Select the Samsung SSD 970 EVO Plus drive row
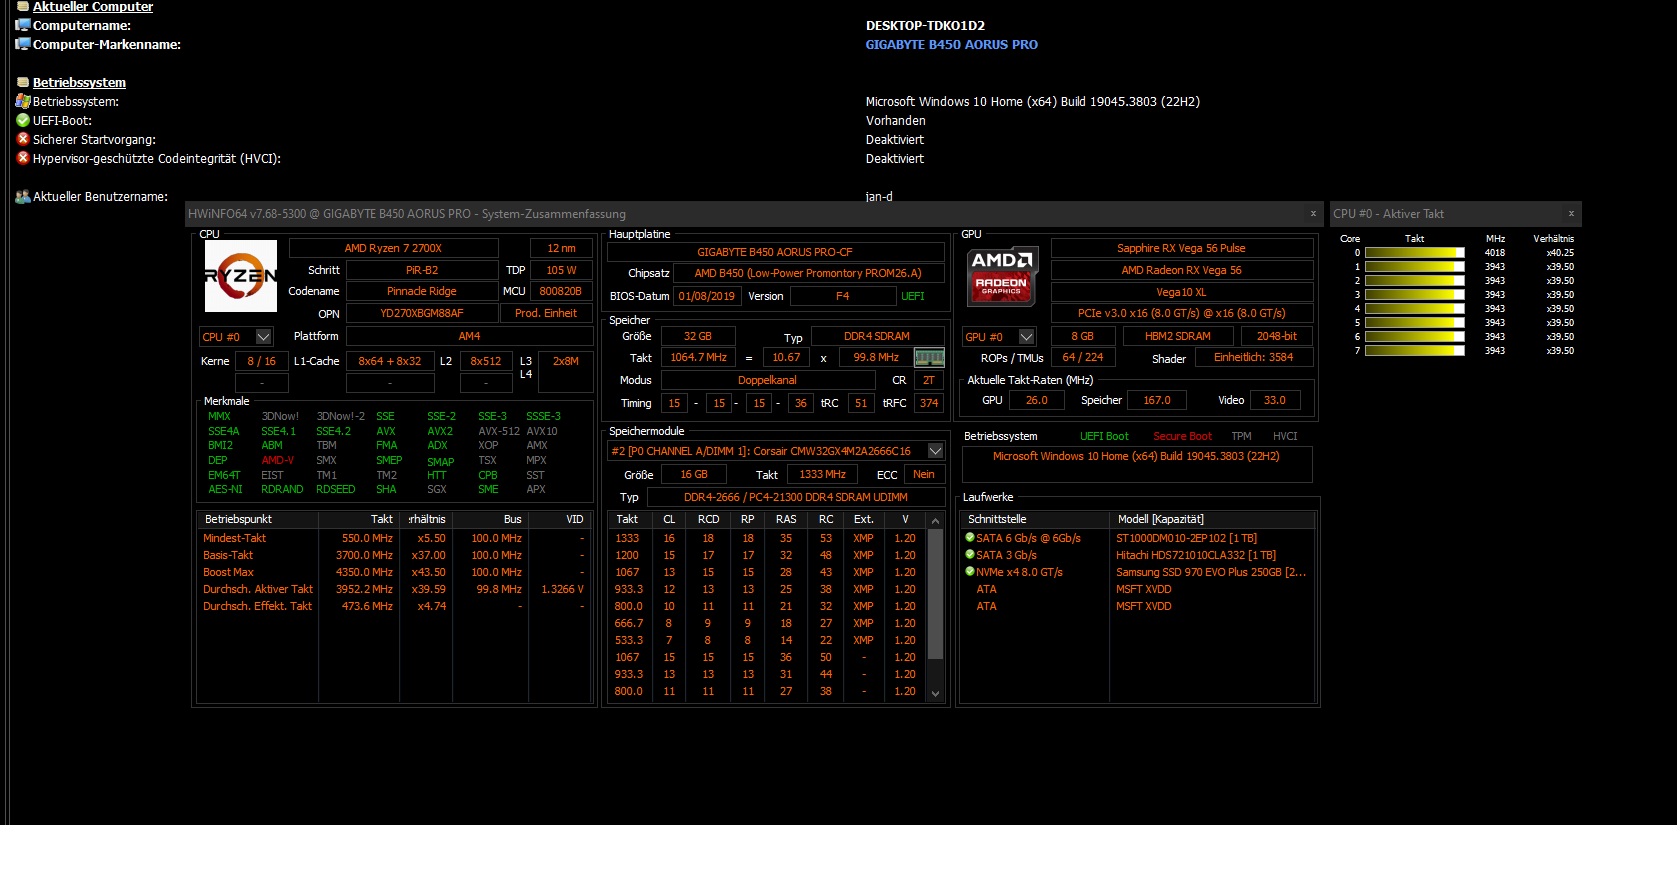Viewport: 1677px width, 896px height. click(x=1138, y=572)
